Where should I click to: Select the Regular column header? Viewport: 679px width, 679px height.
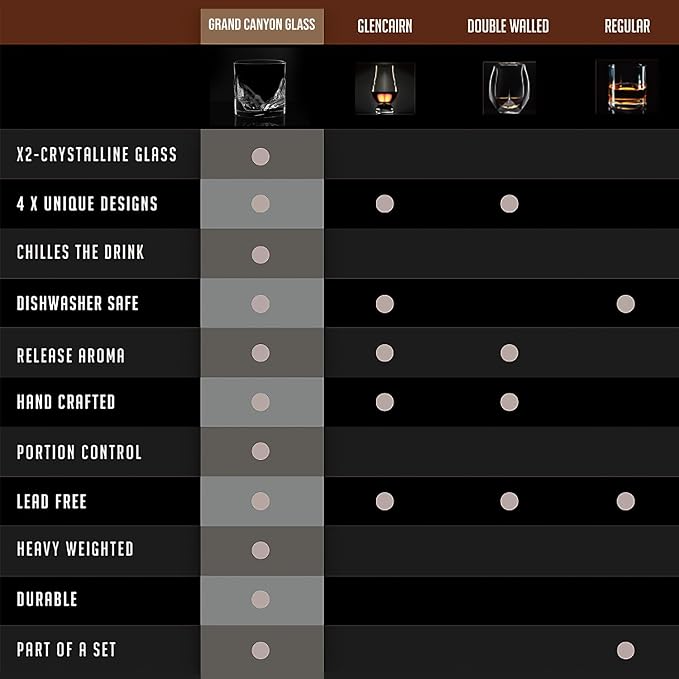(627, 26)
